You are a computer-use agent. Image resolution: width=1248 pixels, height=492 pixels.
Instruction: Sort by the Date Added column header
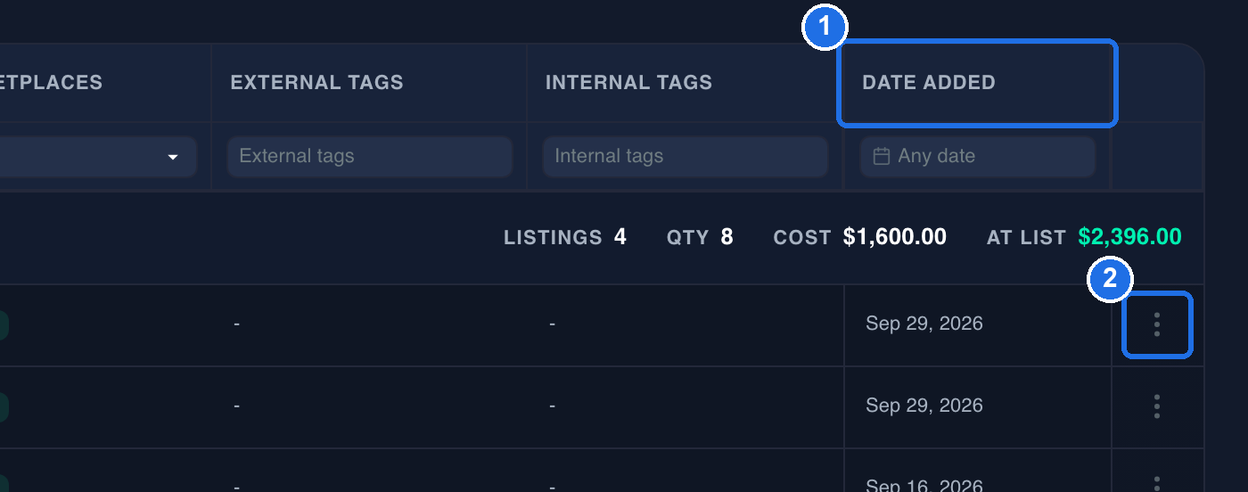pos(929,83)
